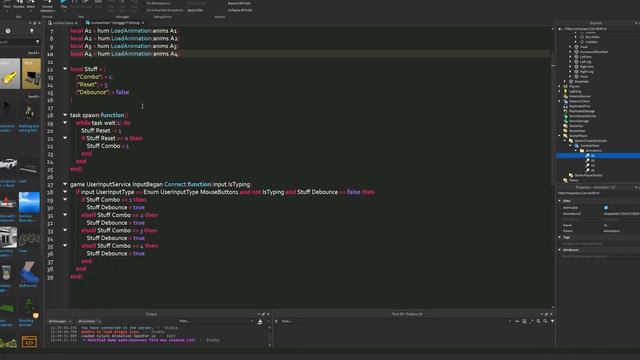This screenshot has width=640, height=360.
Task: Switch to the second script editor tab
Action: 114,23
